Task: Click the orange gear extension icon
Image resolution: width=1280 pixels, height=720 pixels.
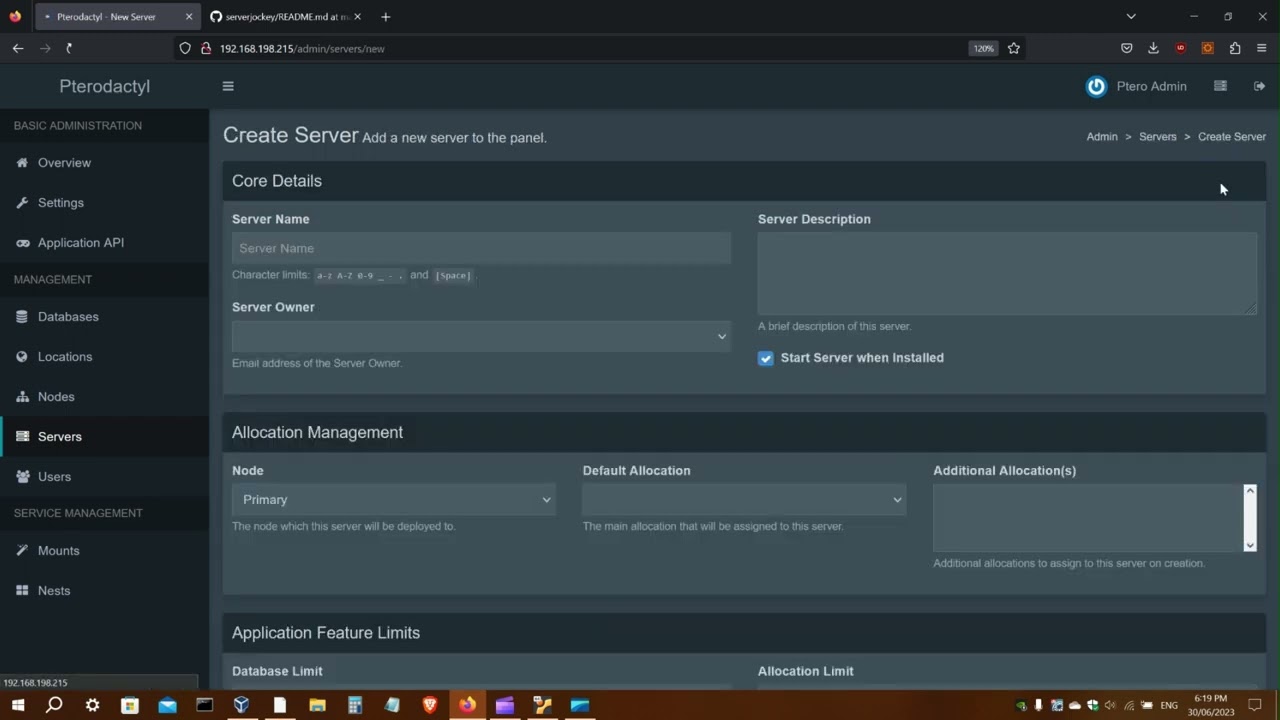Action: coord(1207,48)
